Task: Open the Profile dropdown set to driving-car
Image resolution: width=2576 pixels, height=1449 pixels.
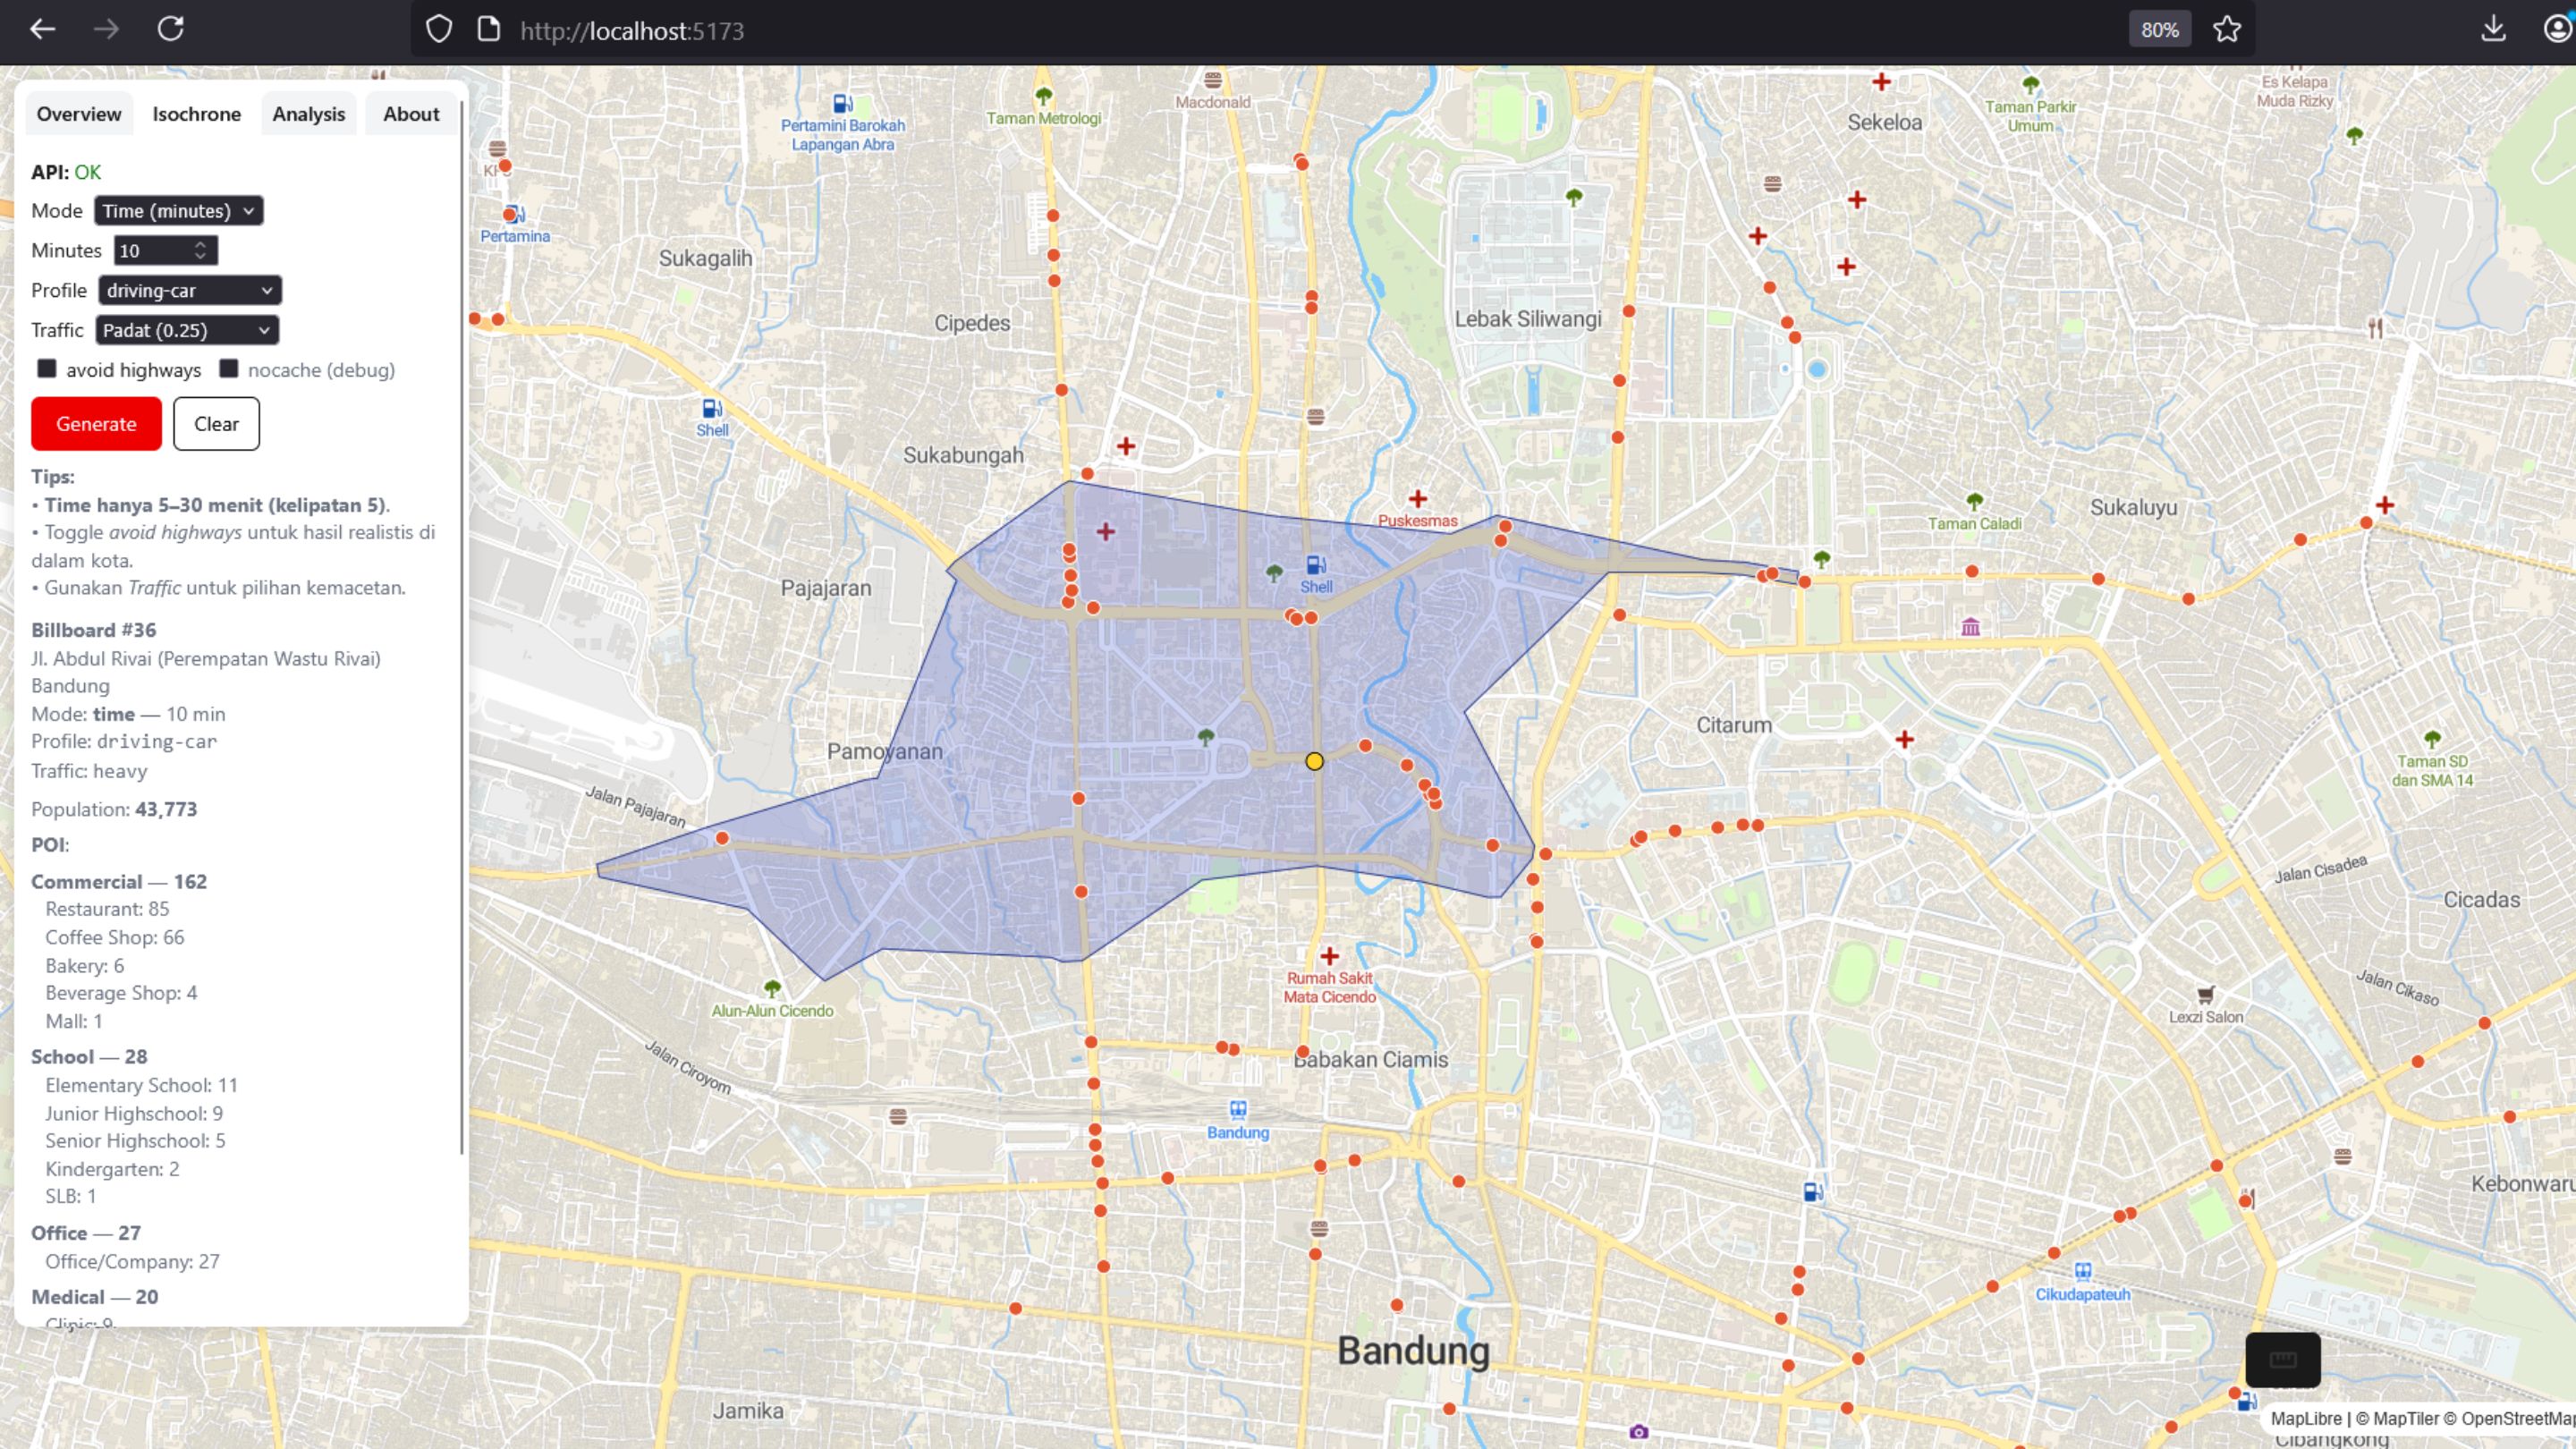Action: 189,290
